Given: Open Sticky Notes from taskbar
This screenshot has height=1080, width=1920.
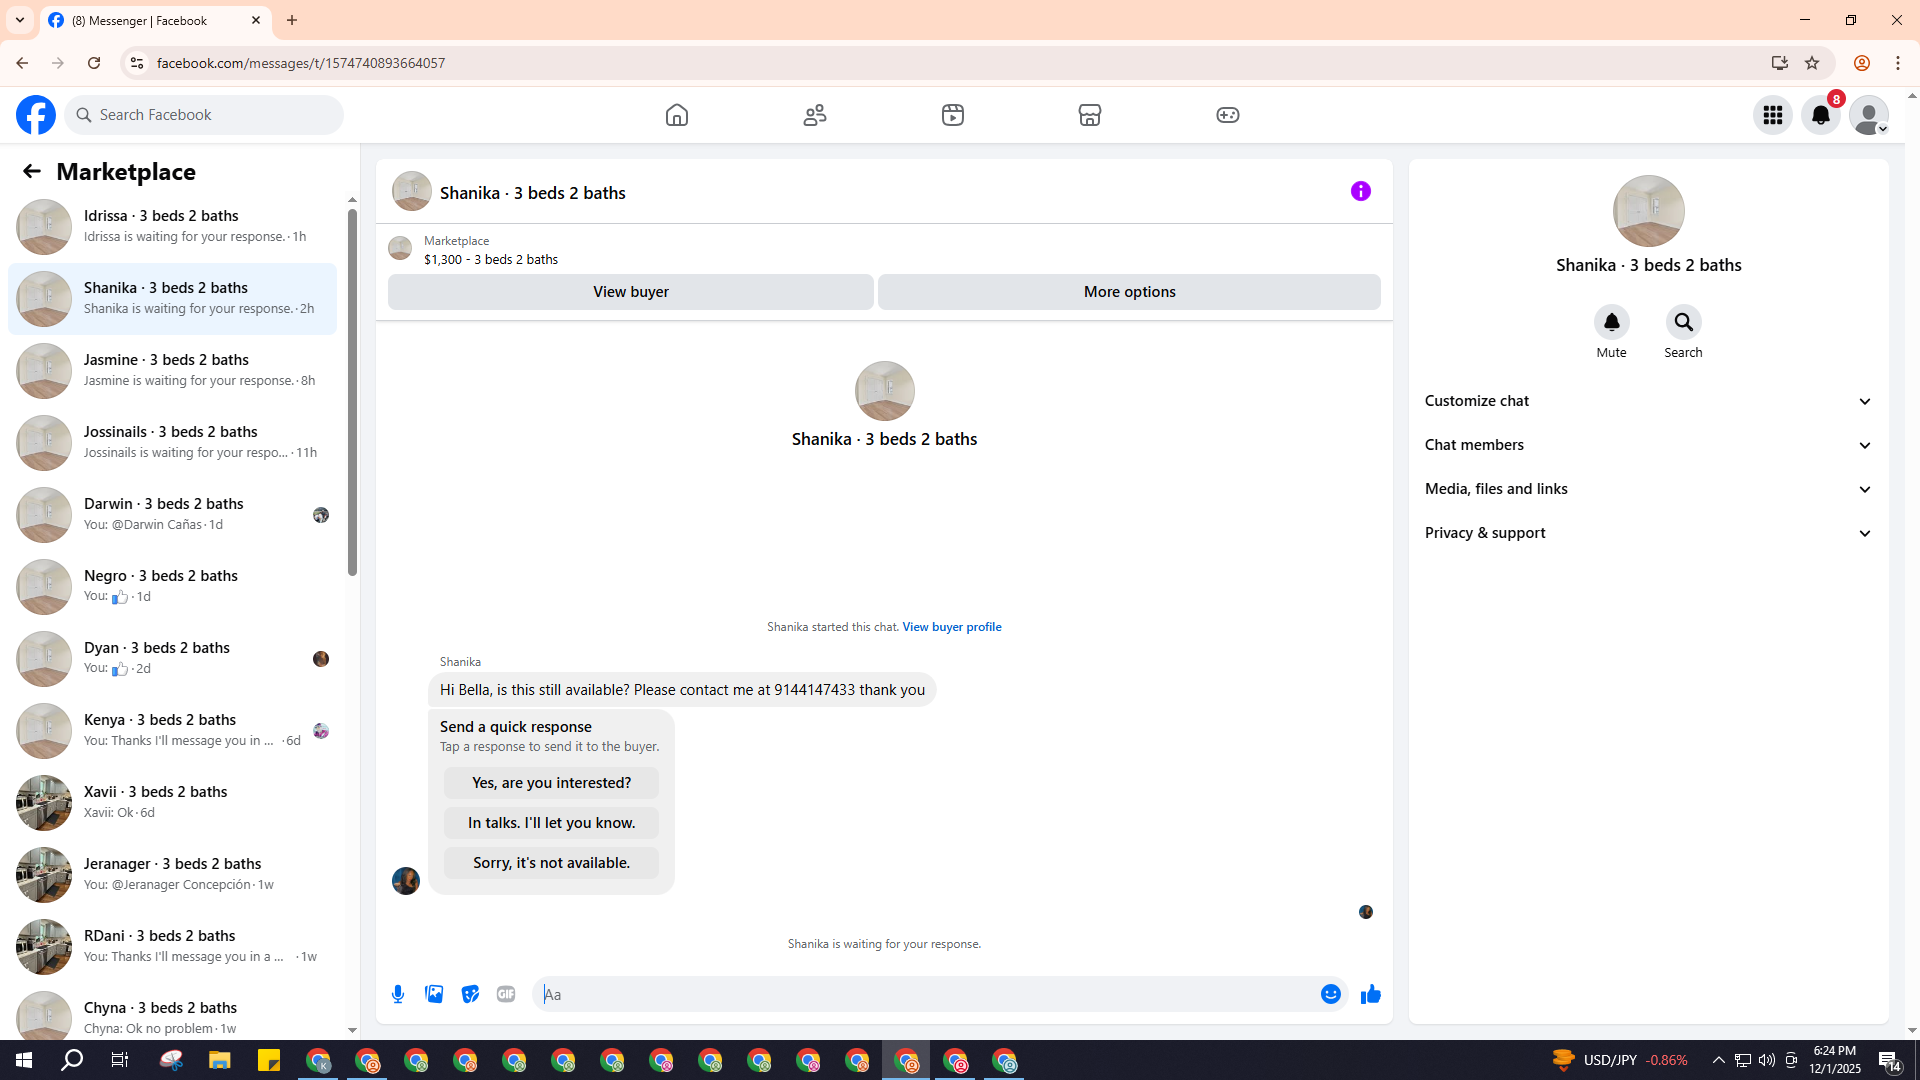Looking at the screenshot, I should pos(269,1060).
